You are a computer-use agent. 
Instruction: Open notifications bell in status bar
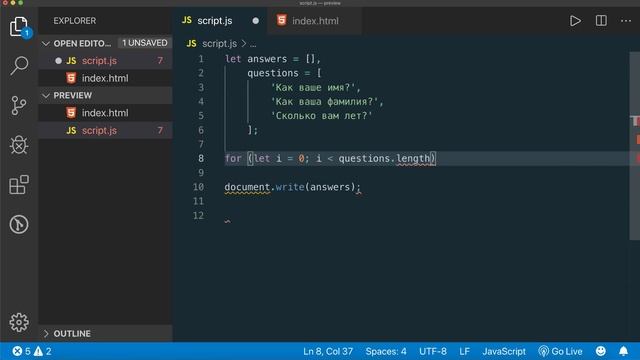click(623, 351)
